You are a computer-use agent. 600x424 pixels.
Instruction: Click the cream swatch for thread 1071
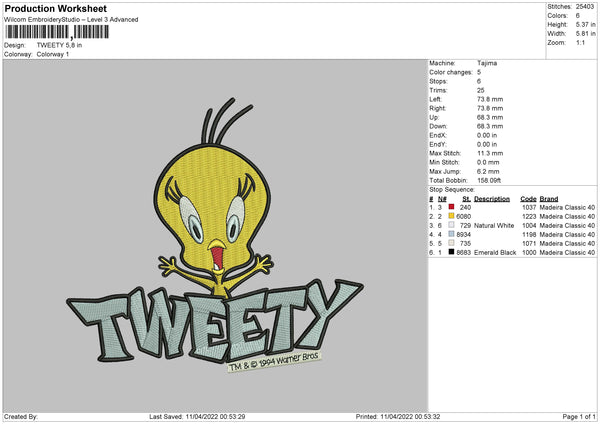pyautogui.click(x=451, y=243)
